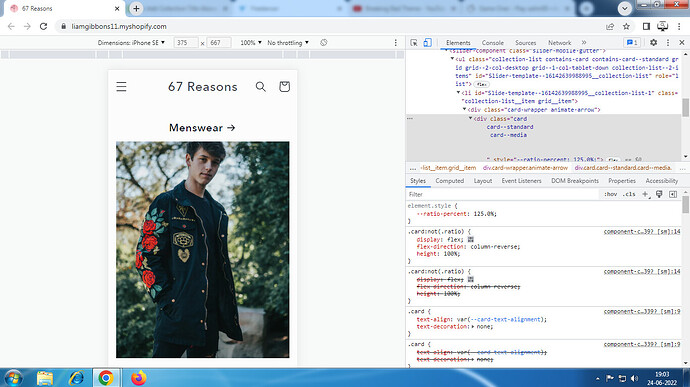Reload the current page

point(43,26)
